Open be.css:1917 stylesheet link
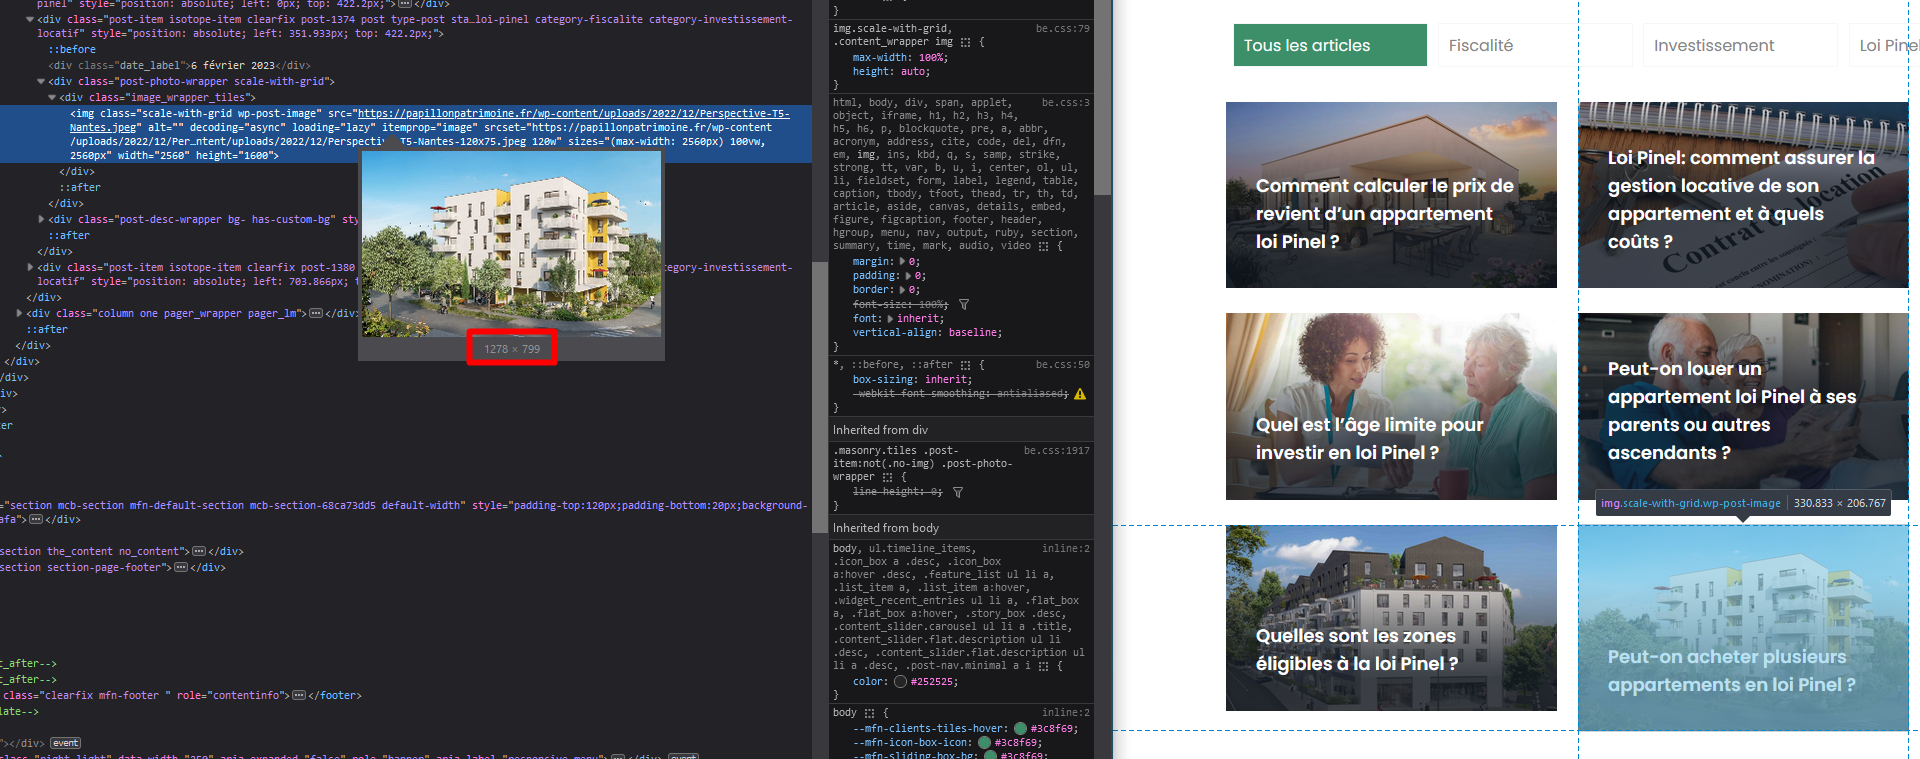The height and width of the screenshot is (759, 1920). coord(1056,451)
